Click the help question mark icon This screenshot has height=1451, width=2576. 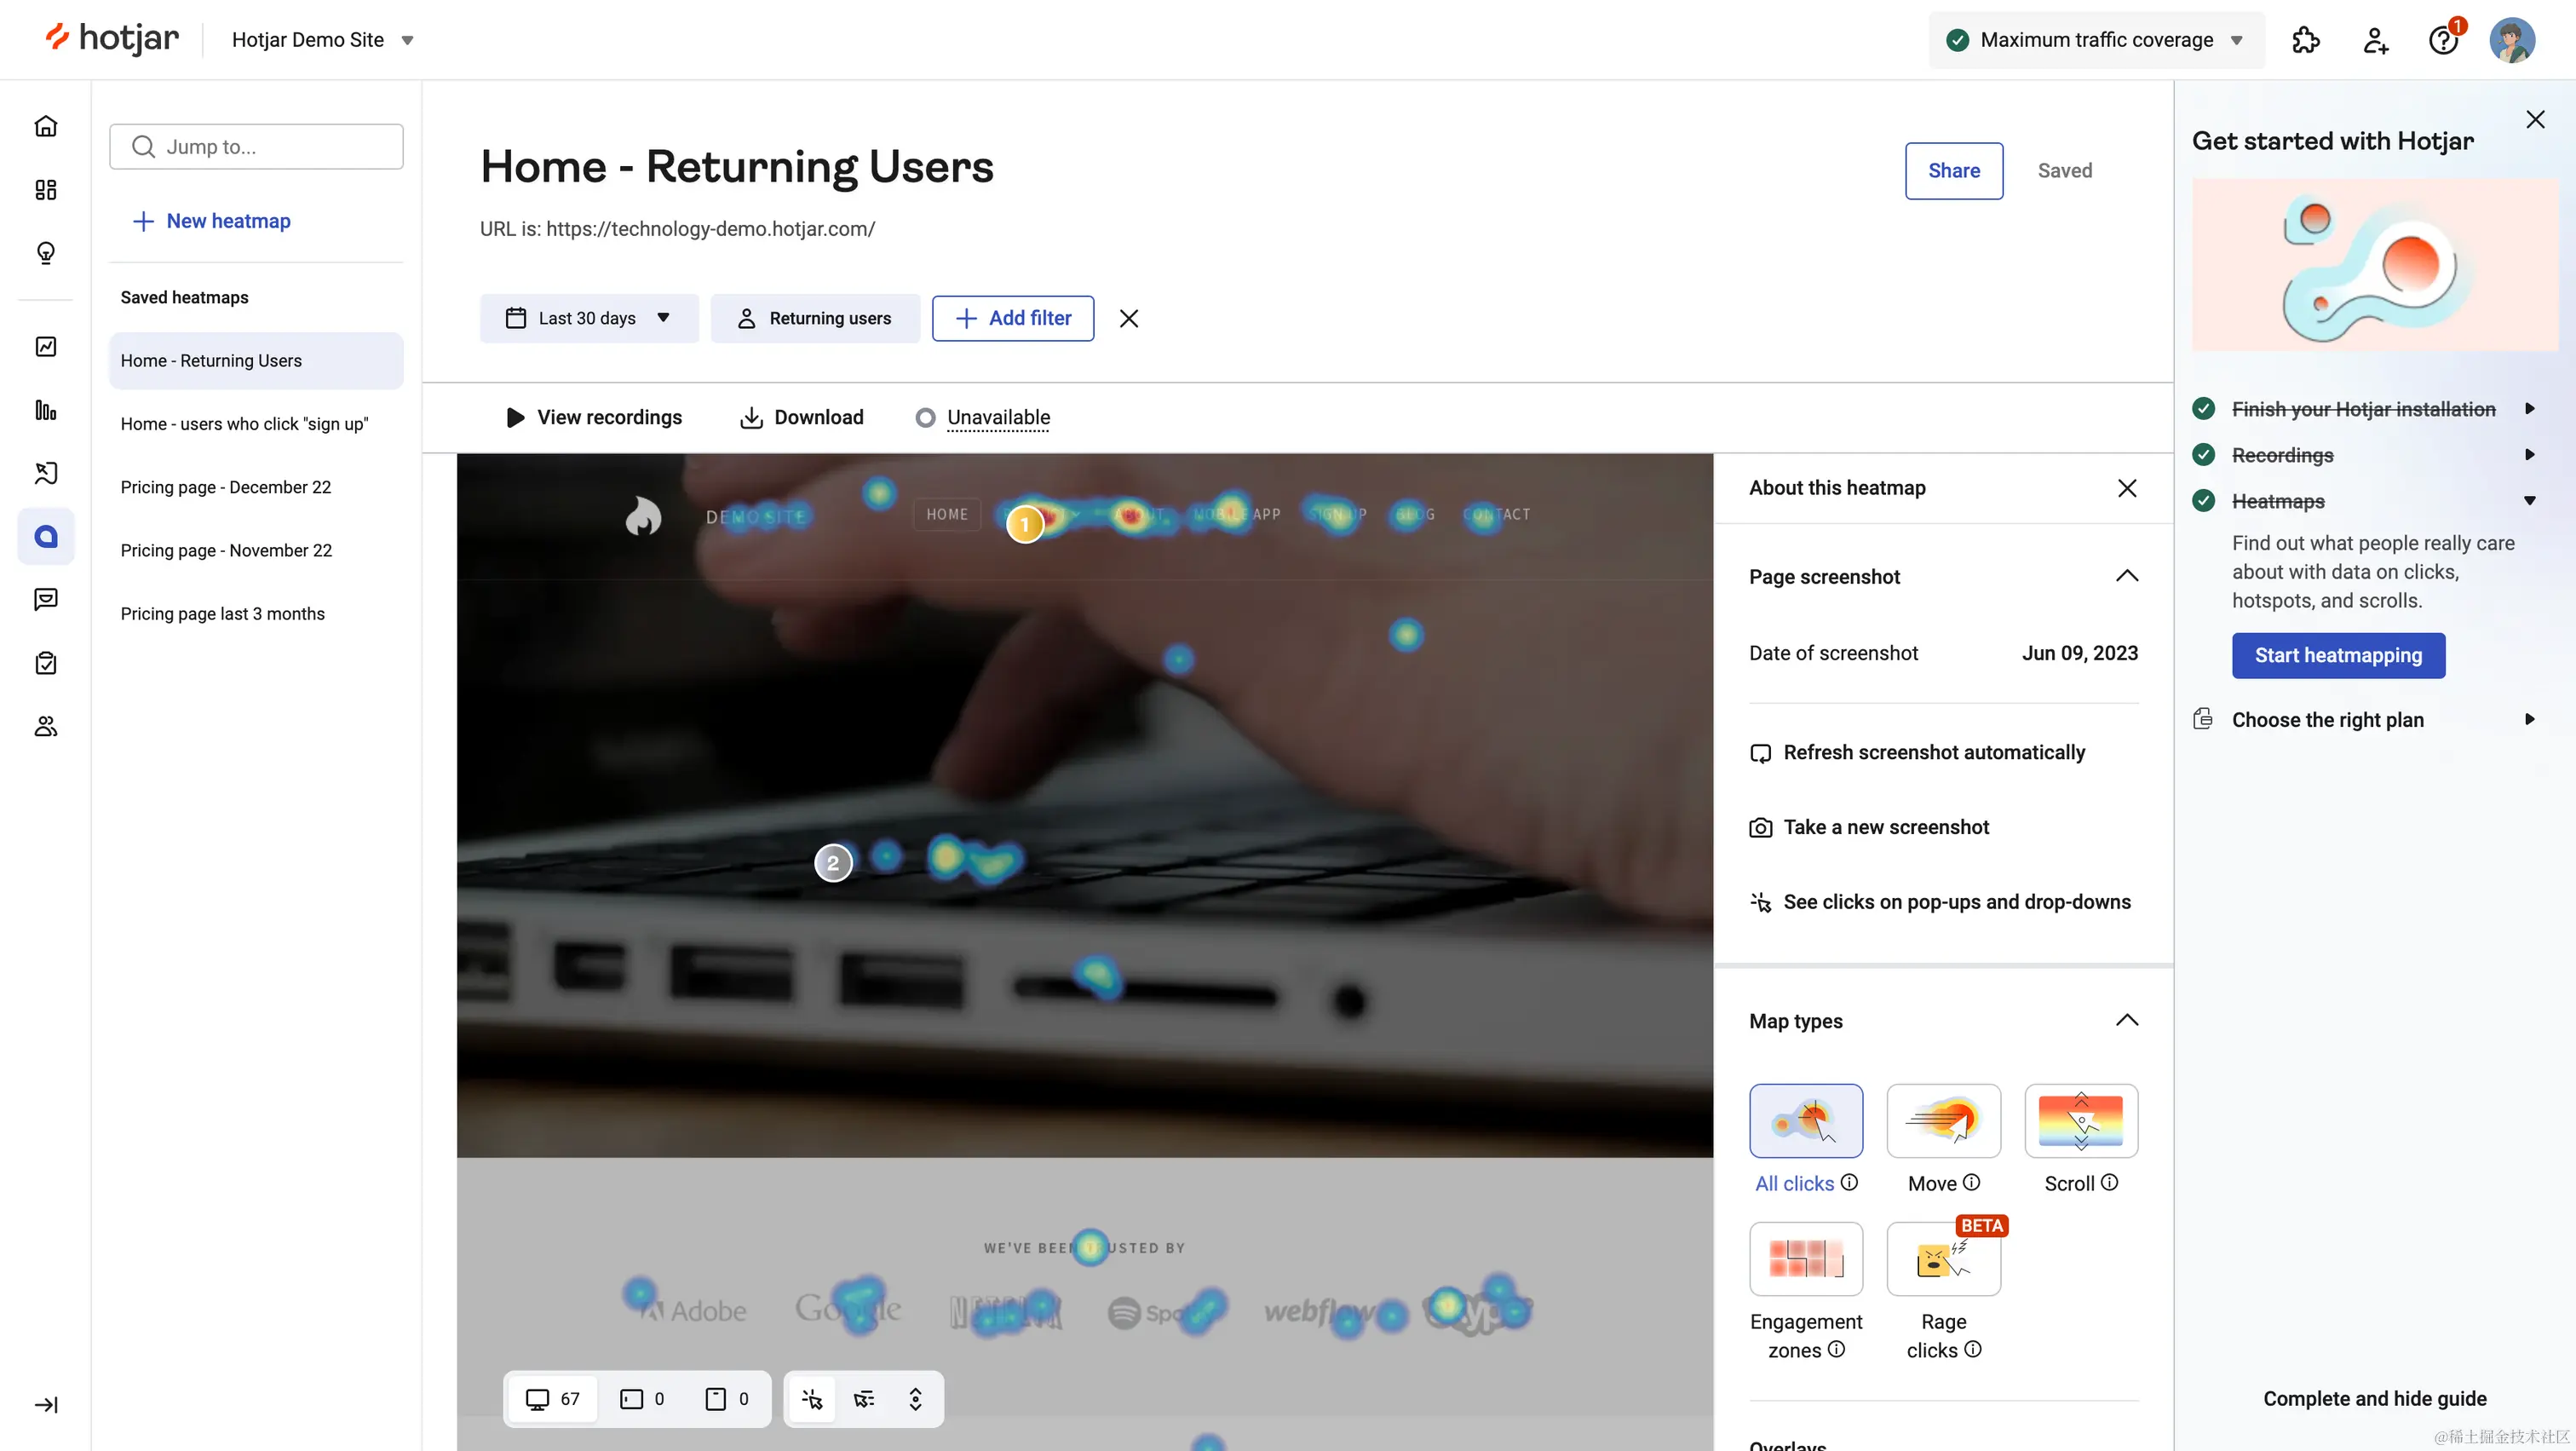click(x=2442, y=40)
